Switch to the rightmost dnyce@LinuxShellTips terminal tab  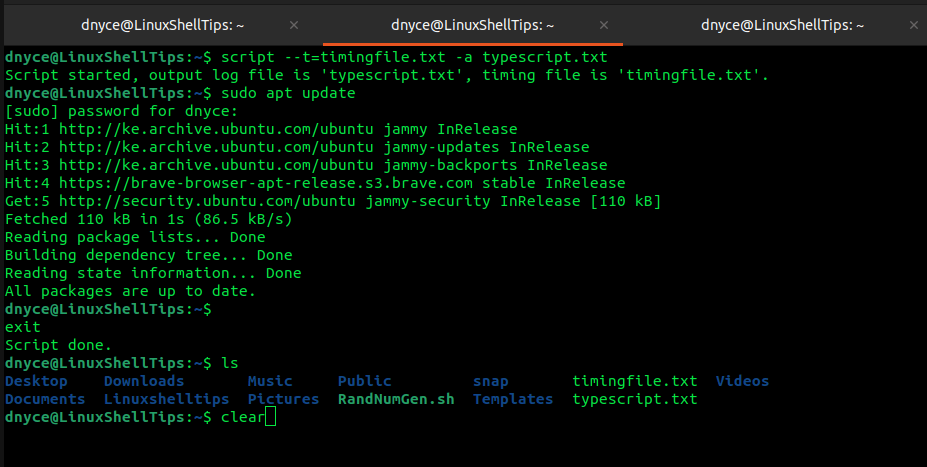(782, 25)
